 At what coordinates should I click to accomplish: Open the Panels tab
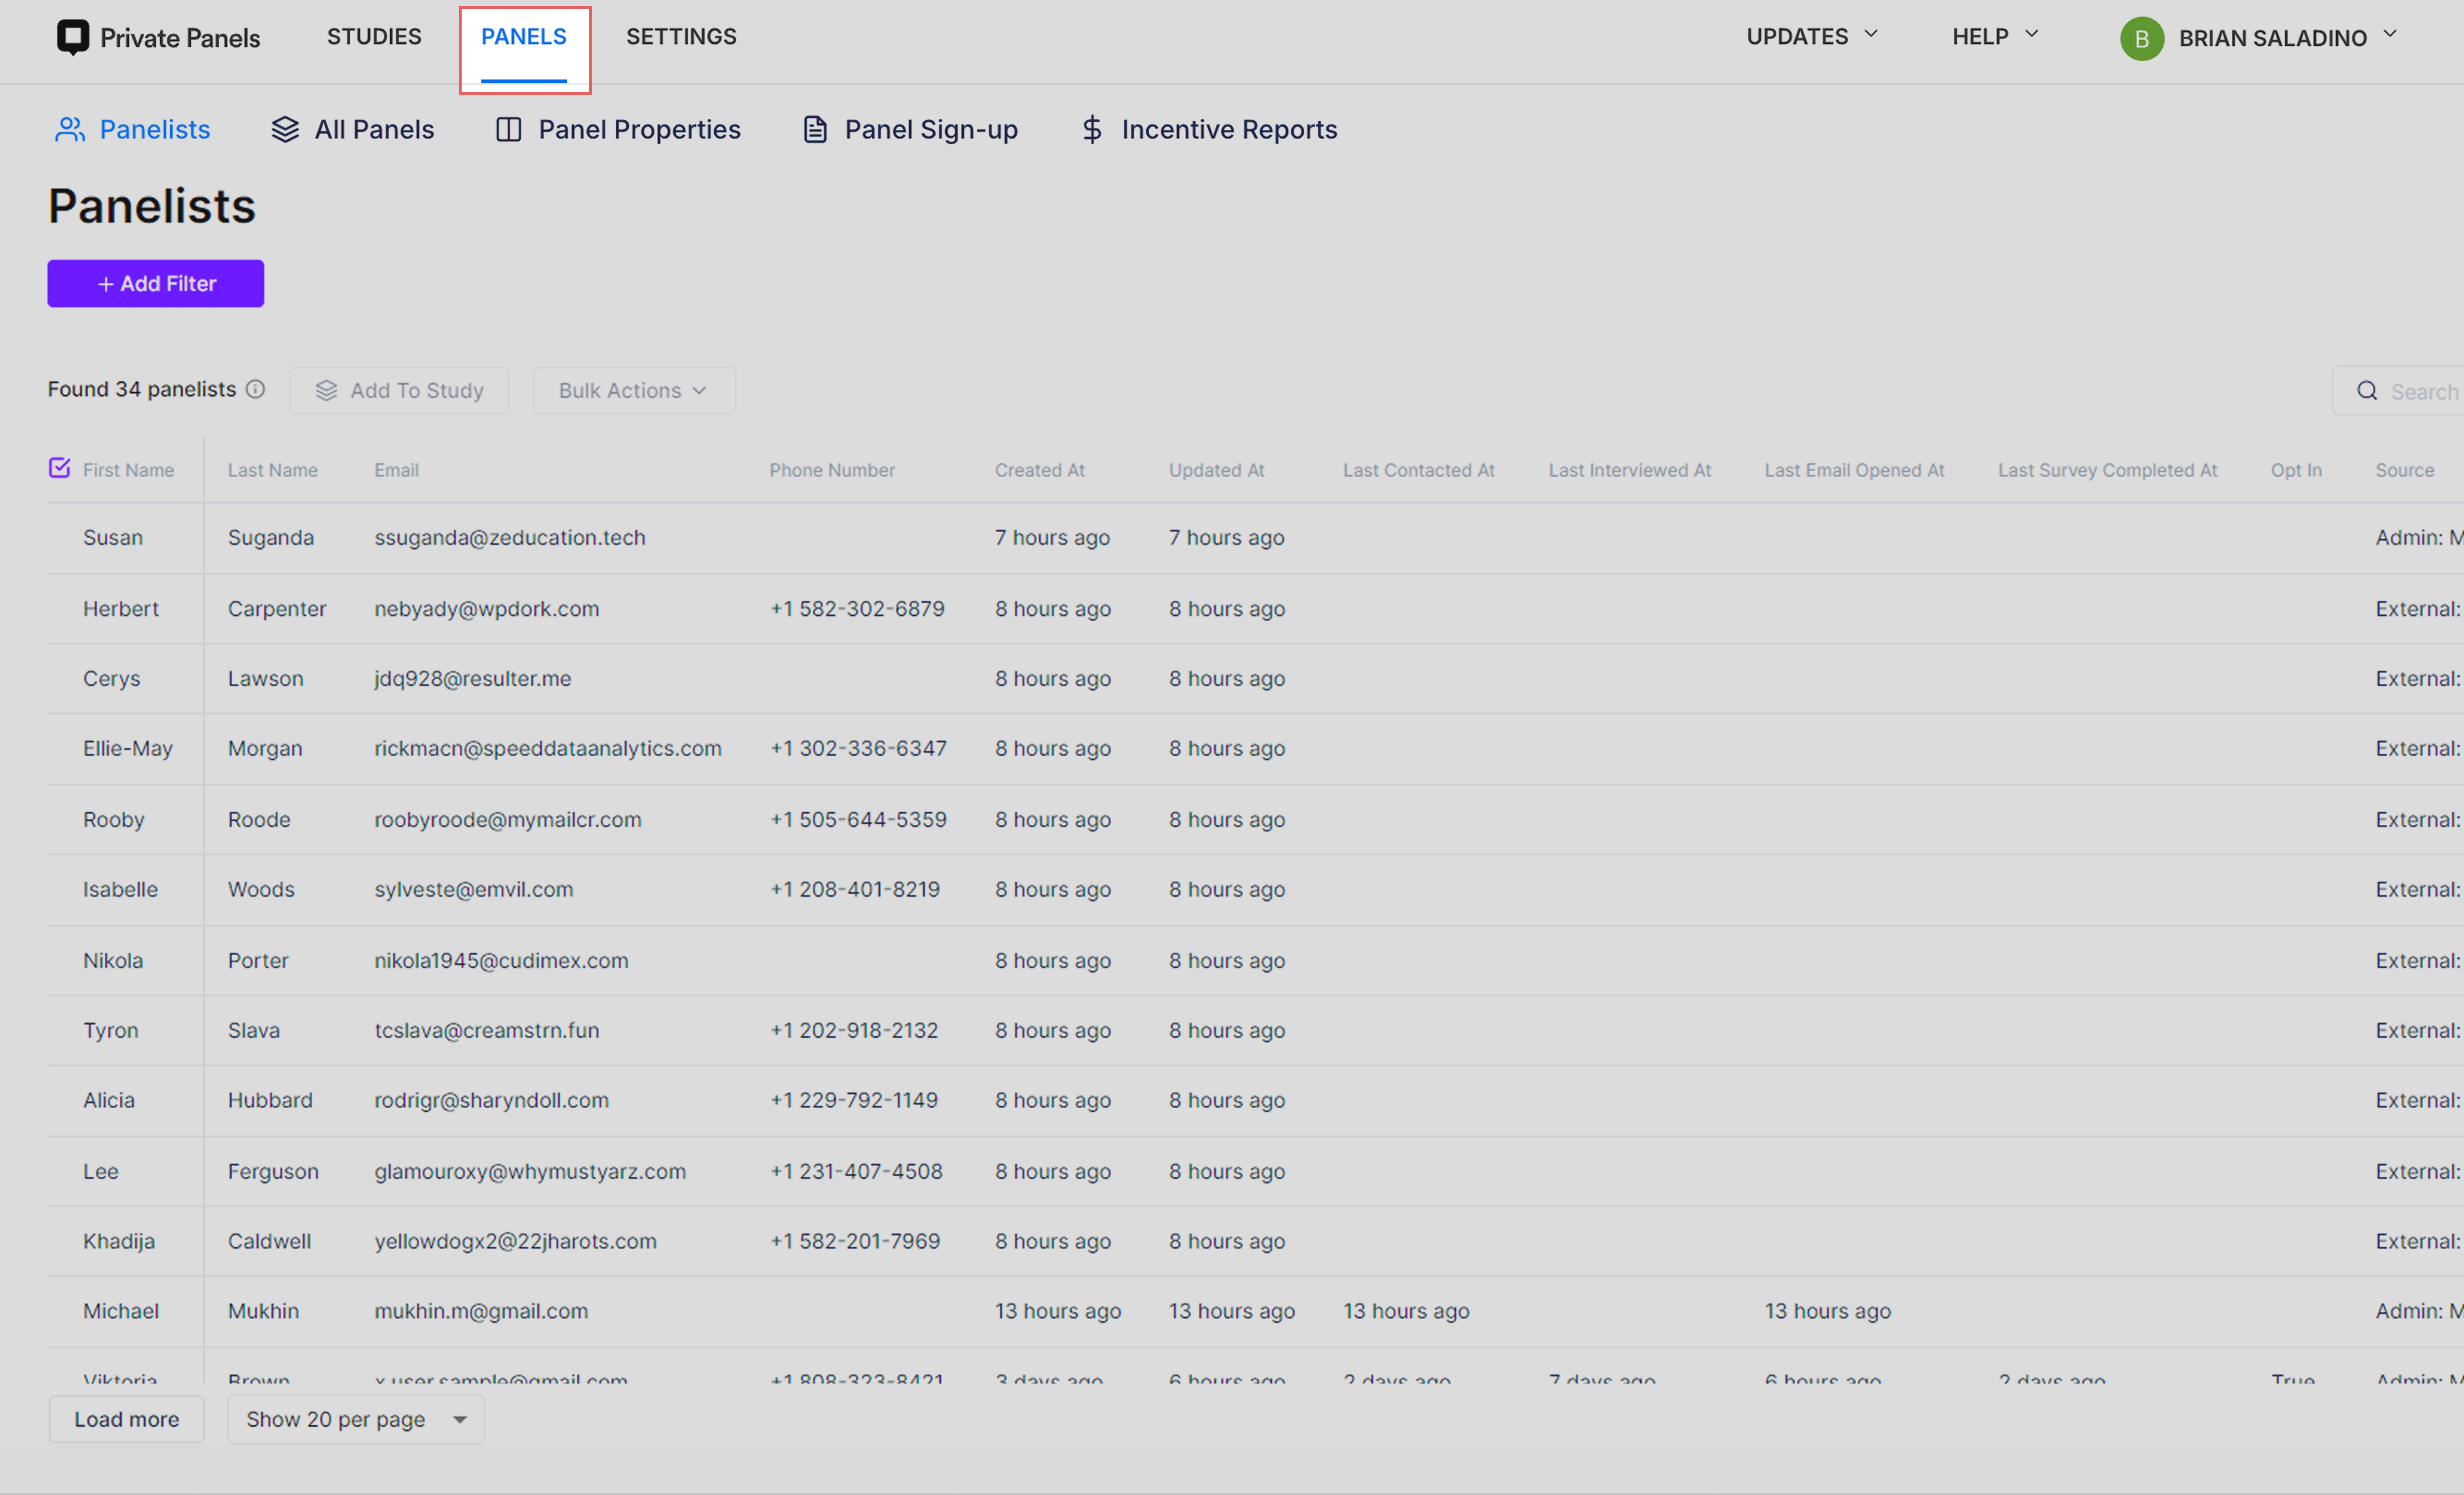tap(524, 37)
